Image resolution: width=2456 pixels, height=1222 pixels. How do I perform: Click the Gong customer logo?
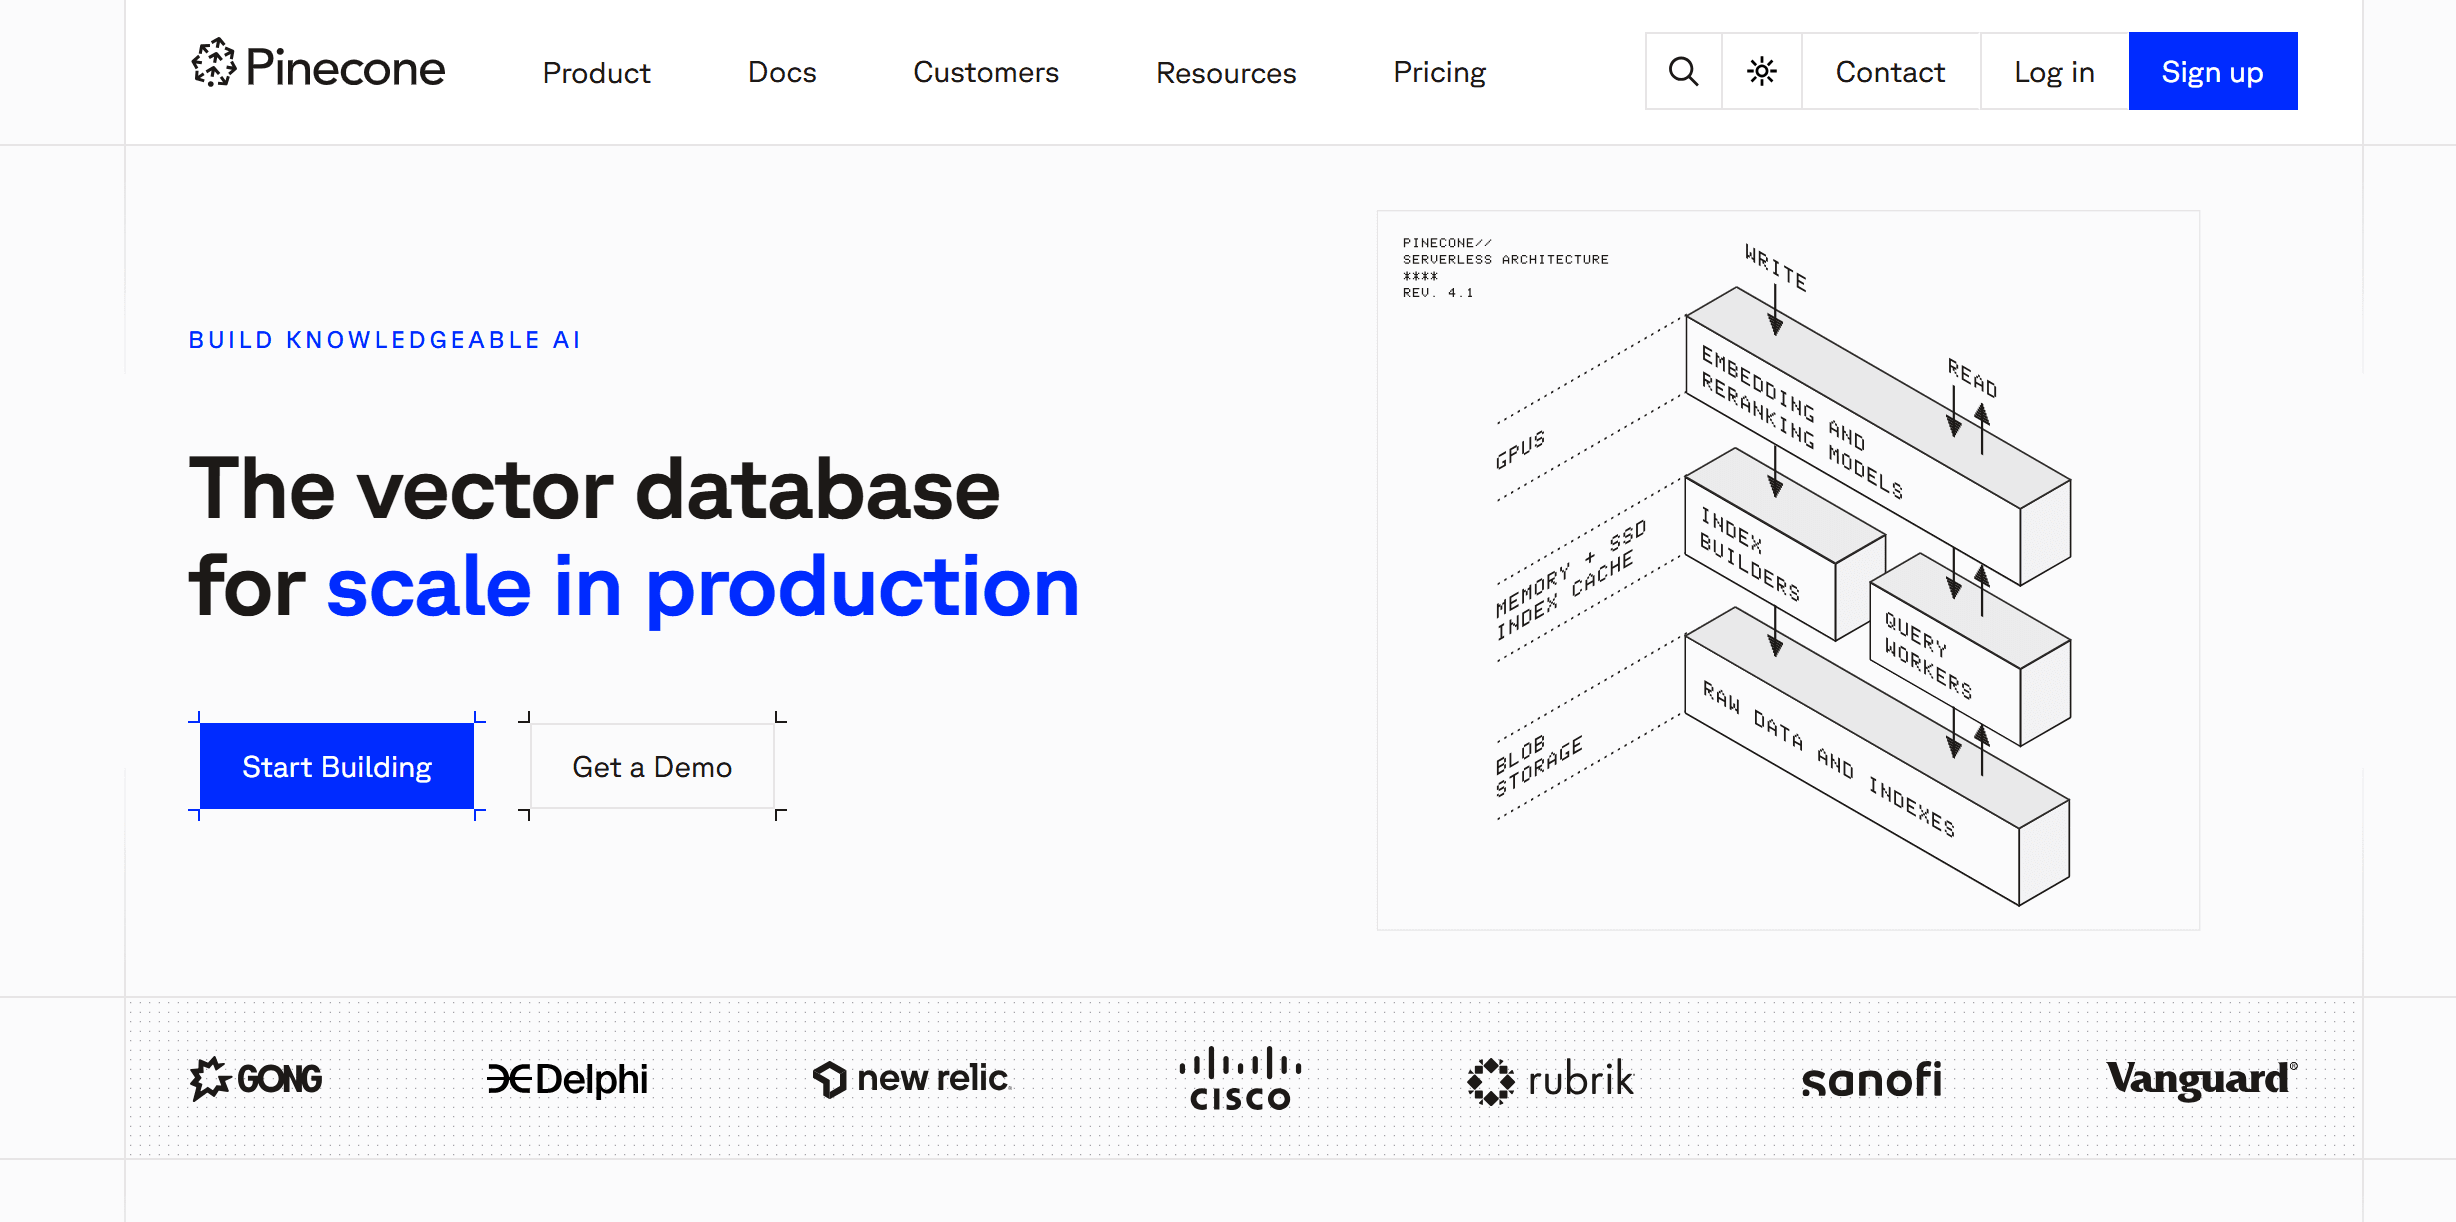click(x=256, y=1079)
